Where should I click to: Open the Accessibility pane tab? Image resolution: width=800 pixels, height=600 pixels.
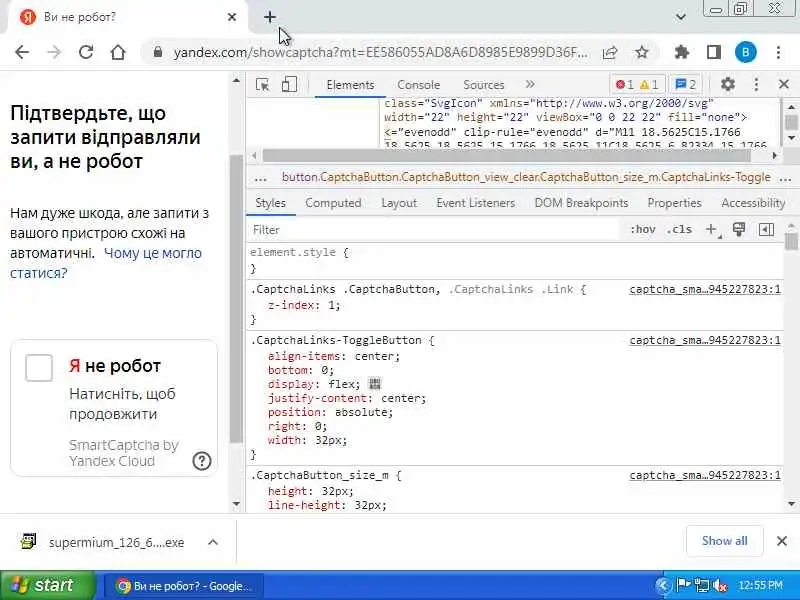[753, 203]
